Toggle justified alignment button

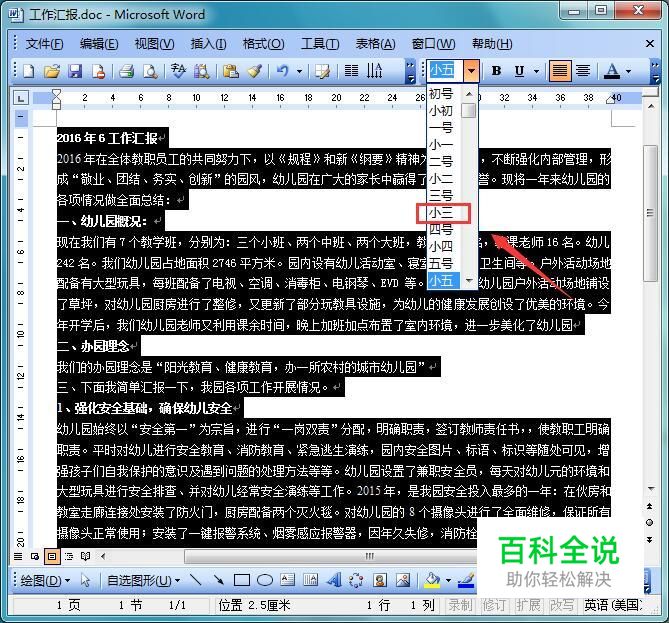pos(559,70)
